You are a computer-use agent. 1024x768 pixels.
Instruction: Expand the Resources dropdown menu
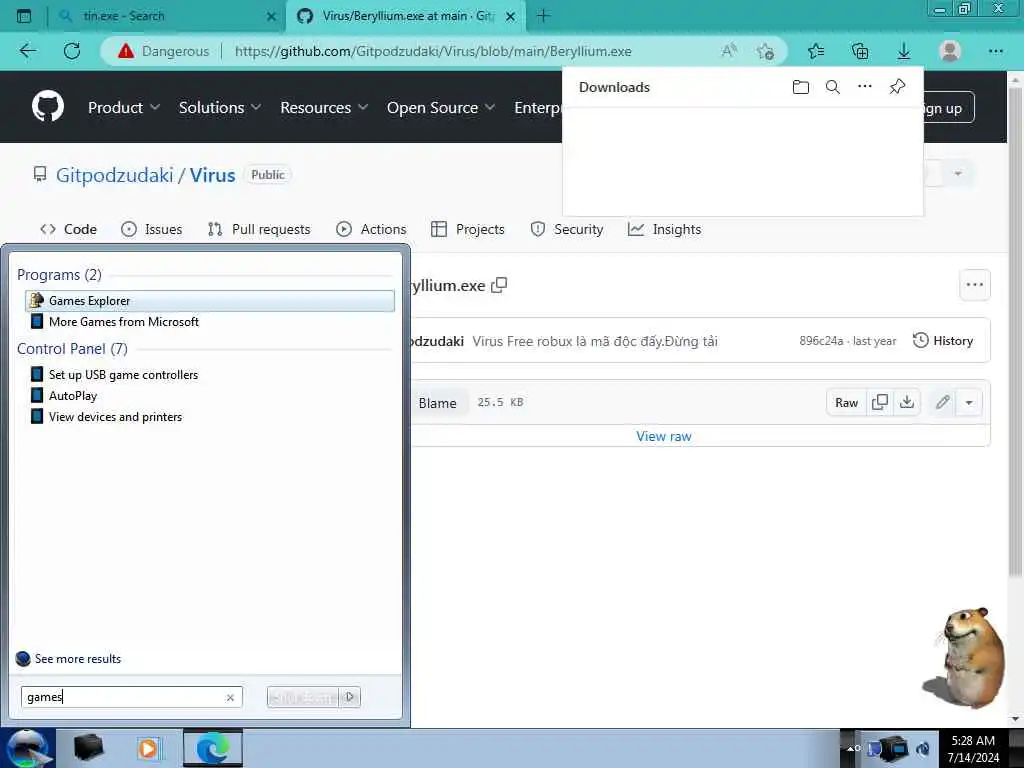[324, 107]
